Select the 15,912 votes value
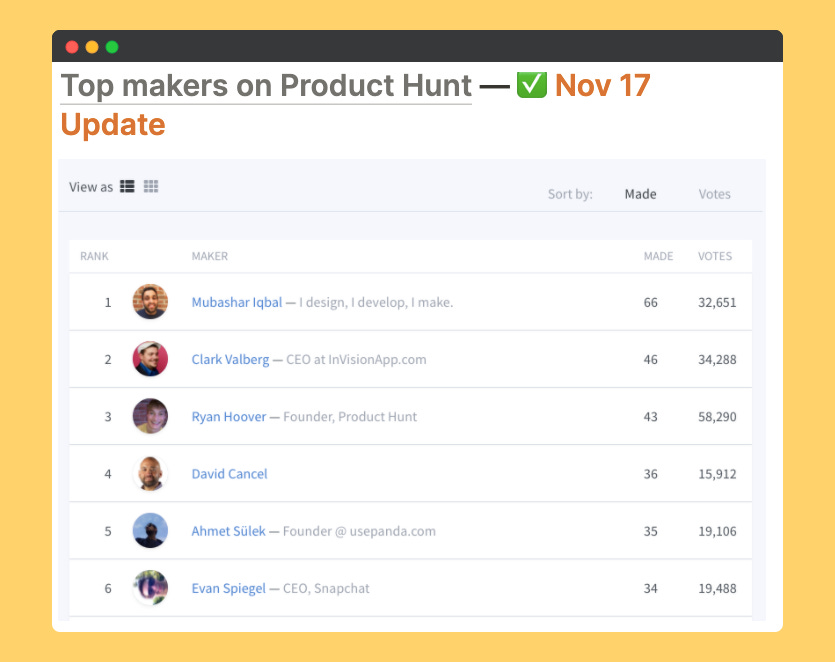The height and width of the screenshot is (662, 835). 717,474
